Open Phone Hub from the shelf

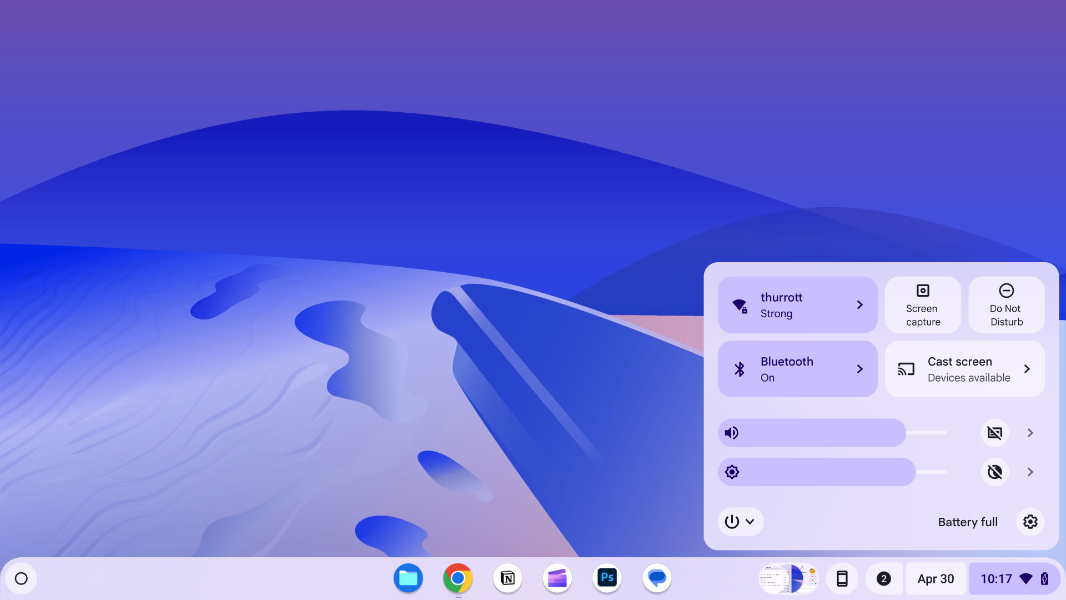point(842,578)
